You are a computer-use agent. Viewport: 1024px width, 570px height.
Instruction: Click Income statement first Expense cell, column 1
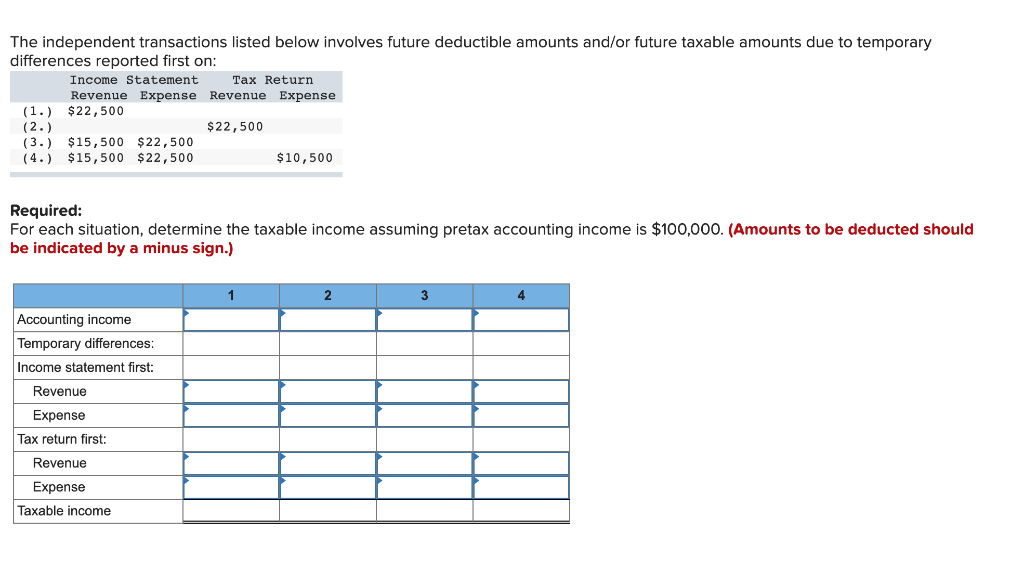[x=231, y=416]
